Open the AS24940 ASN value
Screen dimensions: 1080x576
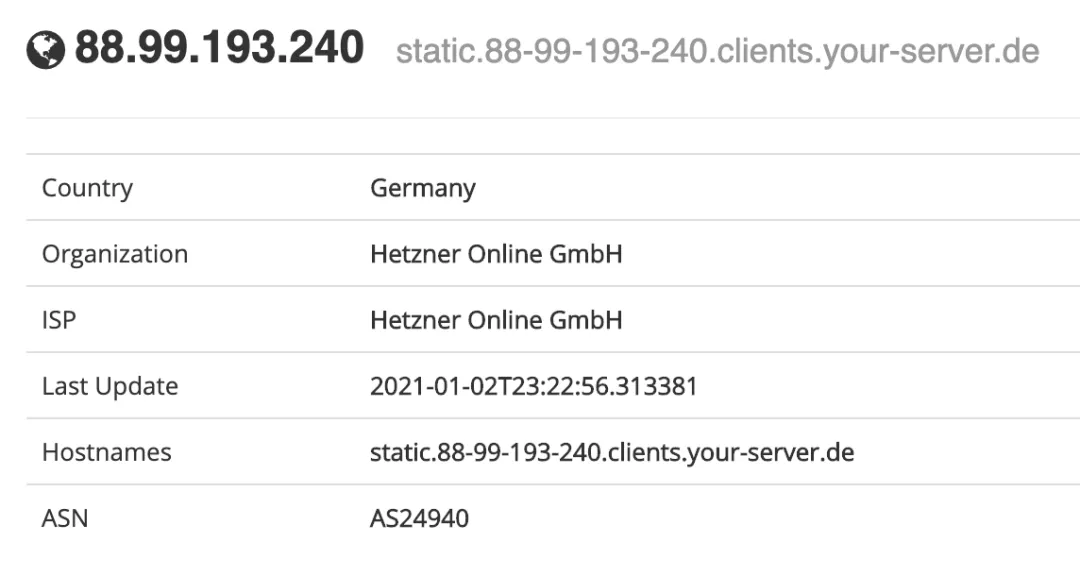point(419,518)
